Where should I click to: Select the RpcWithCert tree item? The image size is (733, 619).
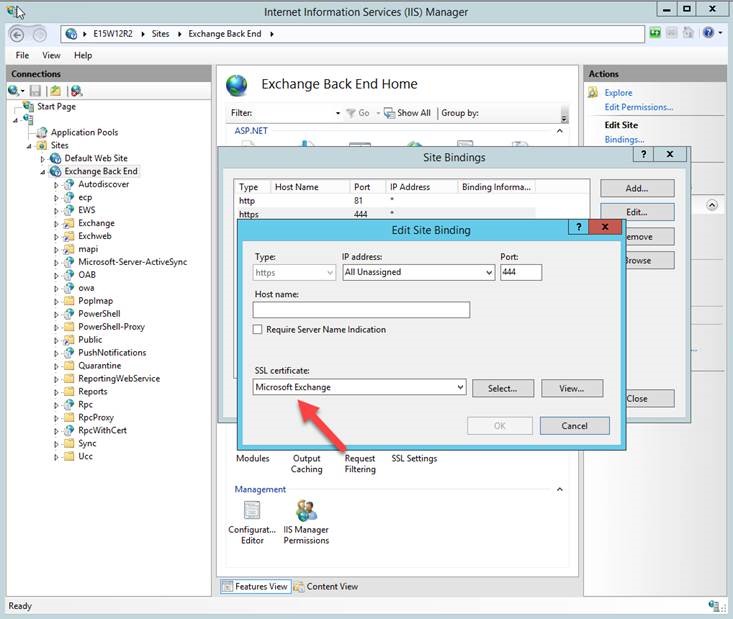[102, 431]
